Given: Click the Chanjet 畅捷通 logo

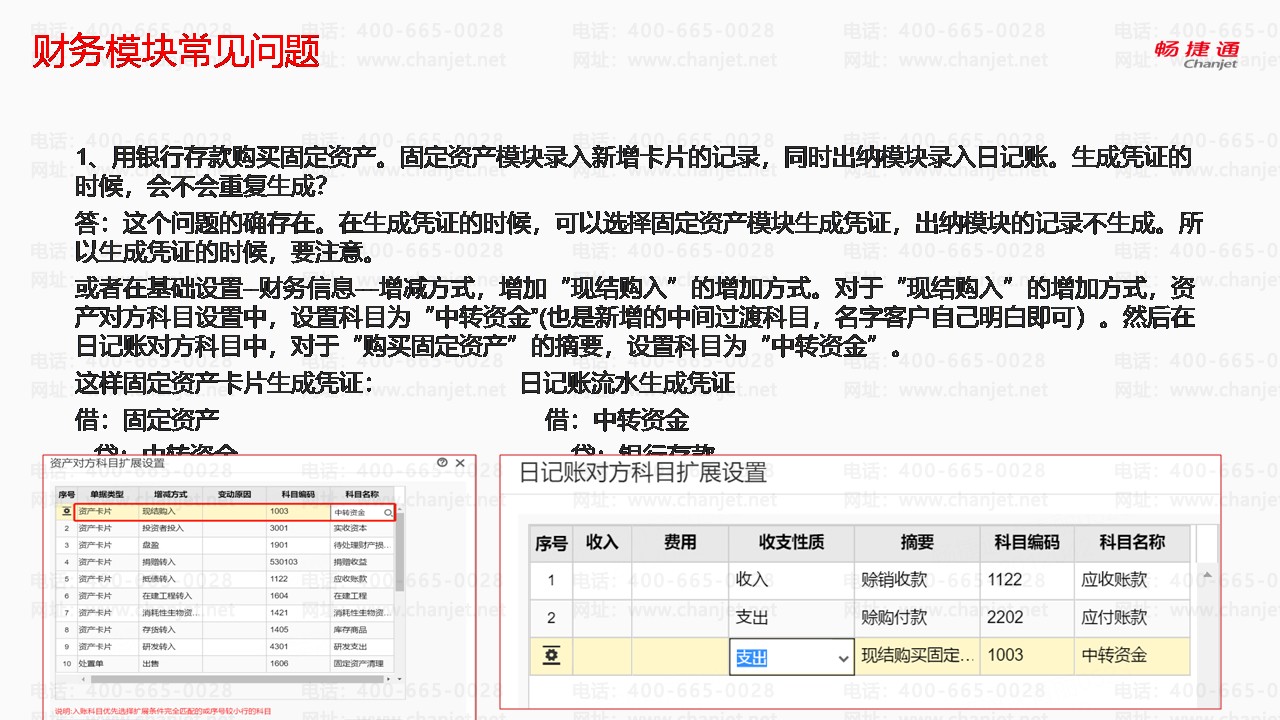Looking at the screenshot, I should pos(1196,54).
